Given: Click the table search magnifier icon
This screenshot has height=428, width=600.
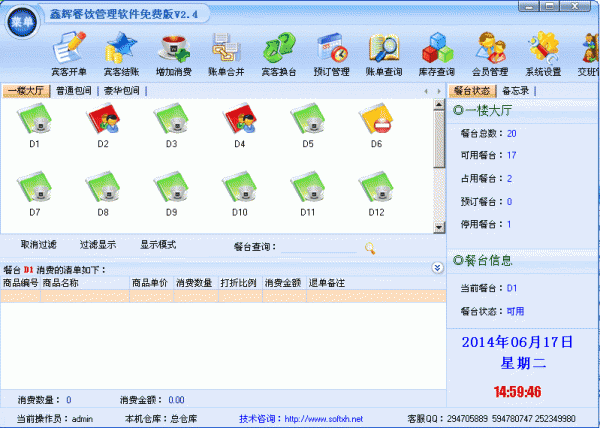Looking at the screenshot, I should [370, 248].
